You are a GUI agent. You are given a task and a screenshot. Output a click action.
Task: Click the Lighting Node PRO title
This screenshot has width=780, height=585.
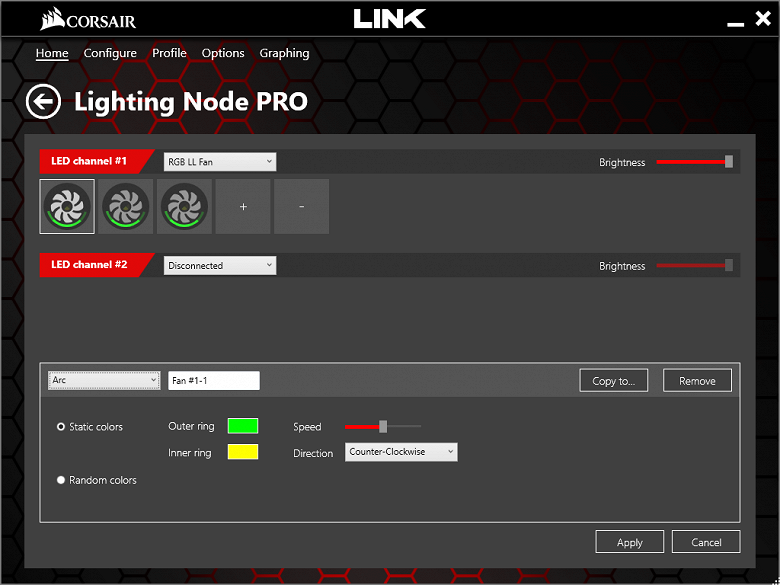(x=191, y=102)
